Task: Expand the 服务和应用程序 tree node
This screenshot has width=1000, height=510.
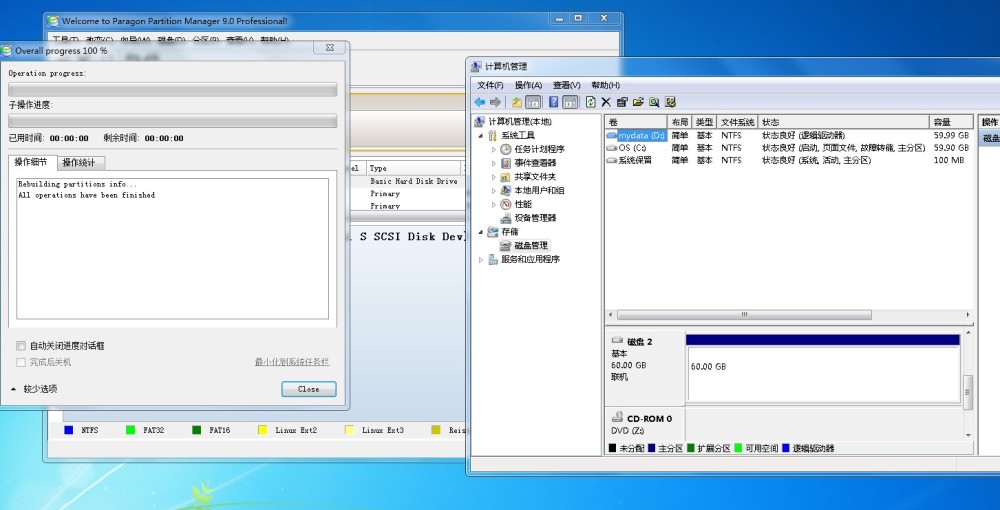Action: coord(481,259)
